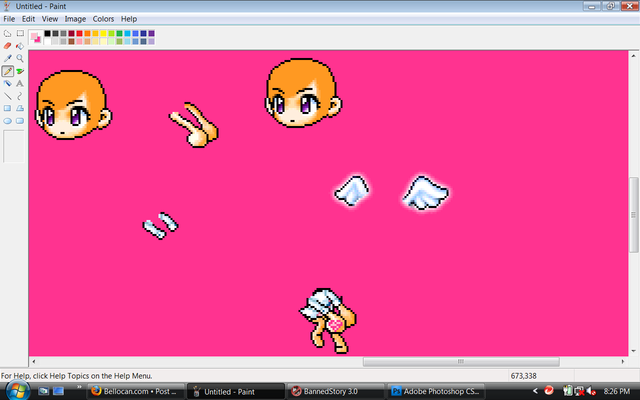Click the vertical scrollbar thumb
This screenshot has width=640, height=400.
[633, 215]
